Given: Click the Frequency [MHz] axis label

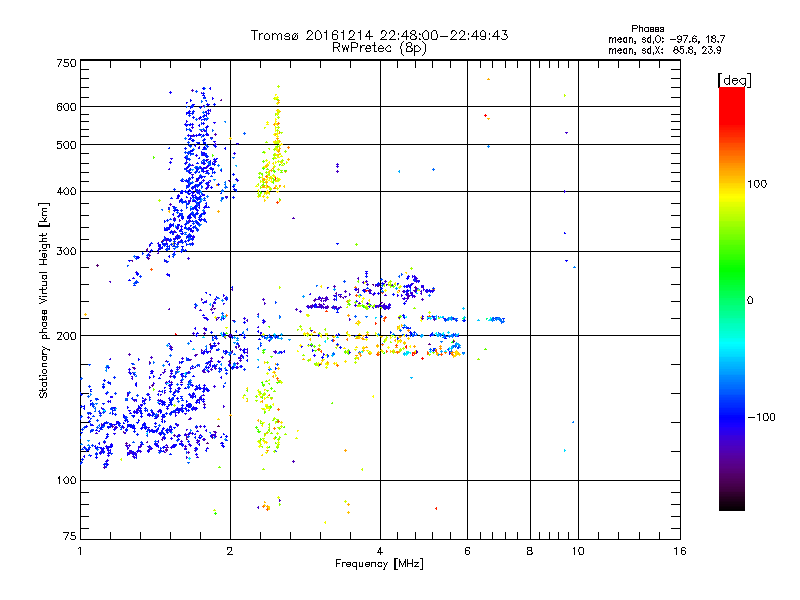Looking at the screenshot, I should point(379,564).
